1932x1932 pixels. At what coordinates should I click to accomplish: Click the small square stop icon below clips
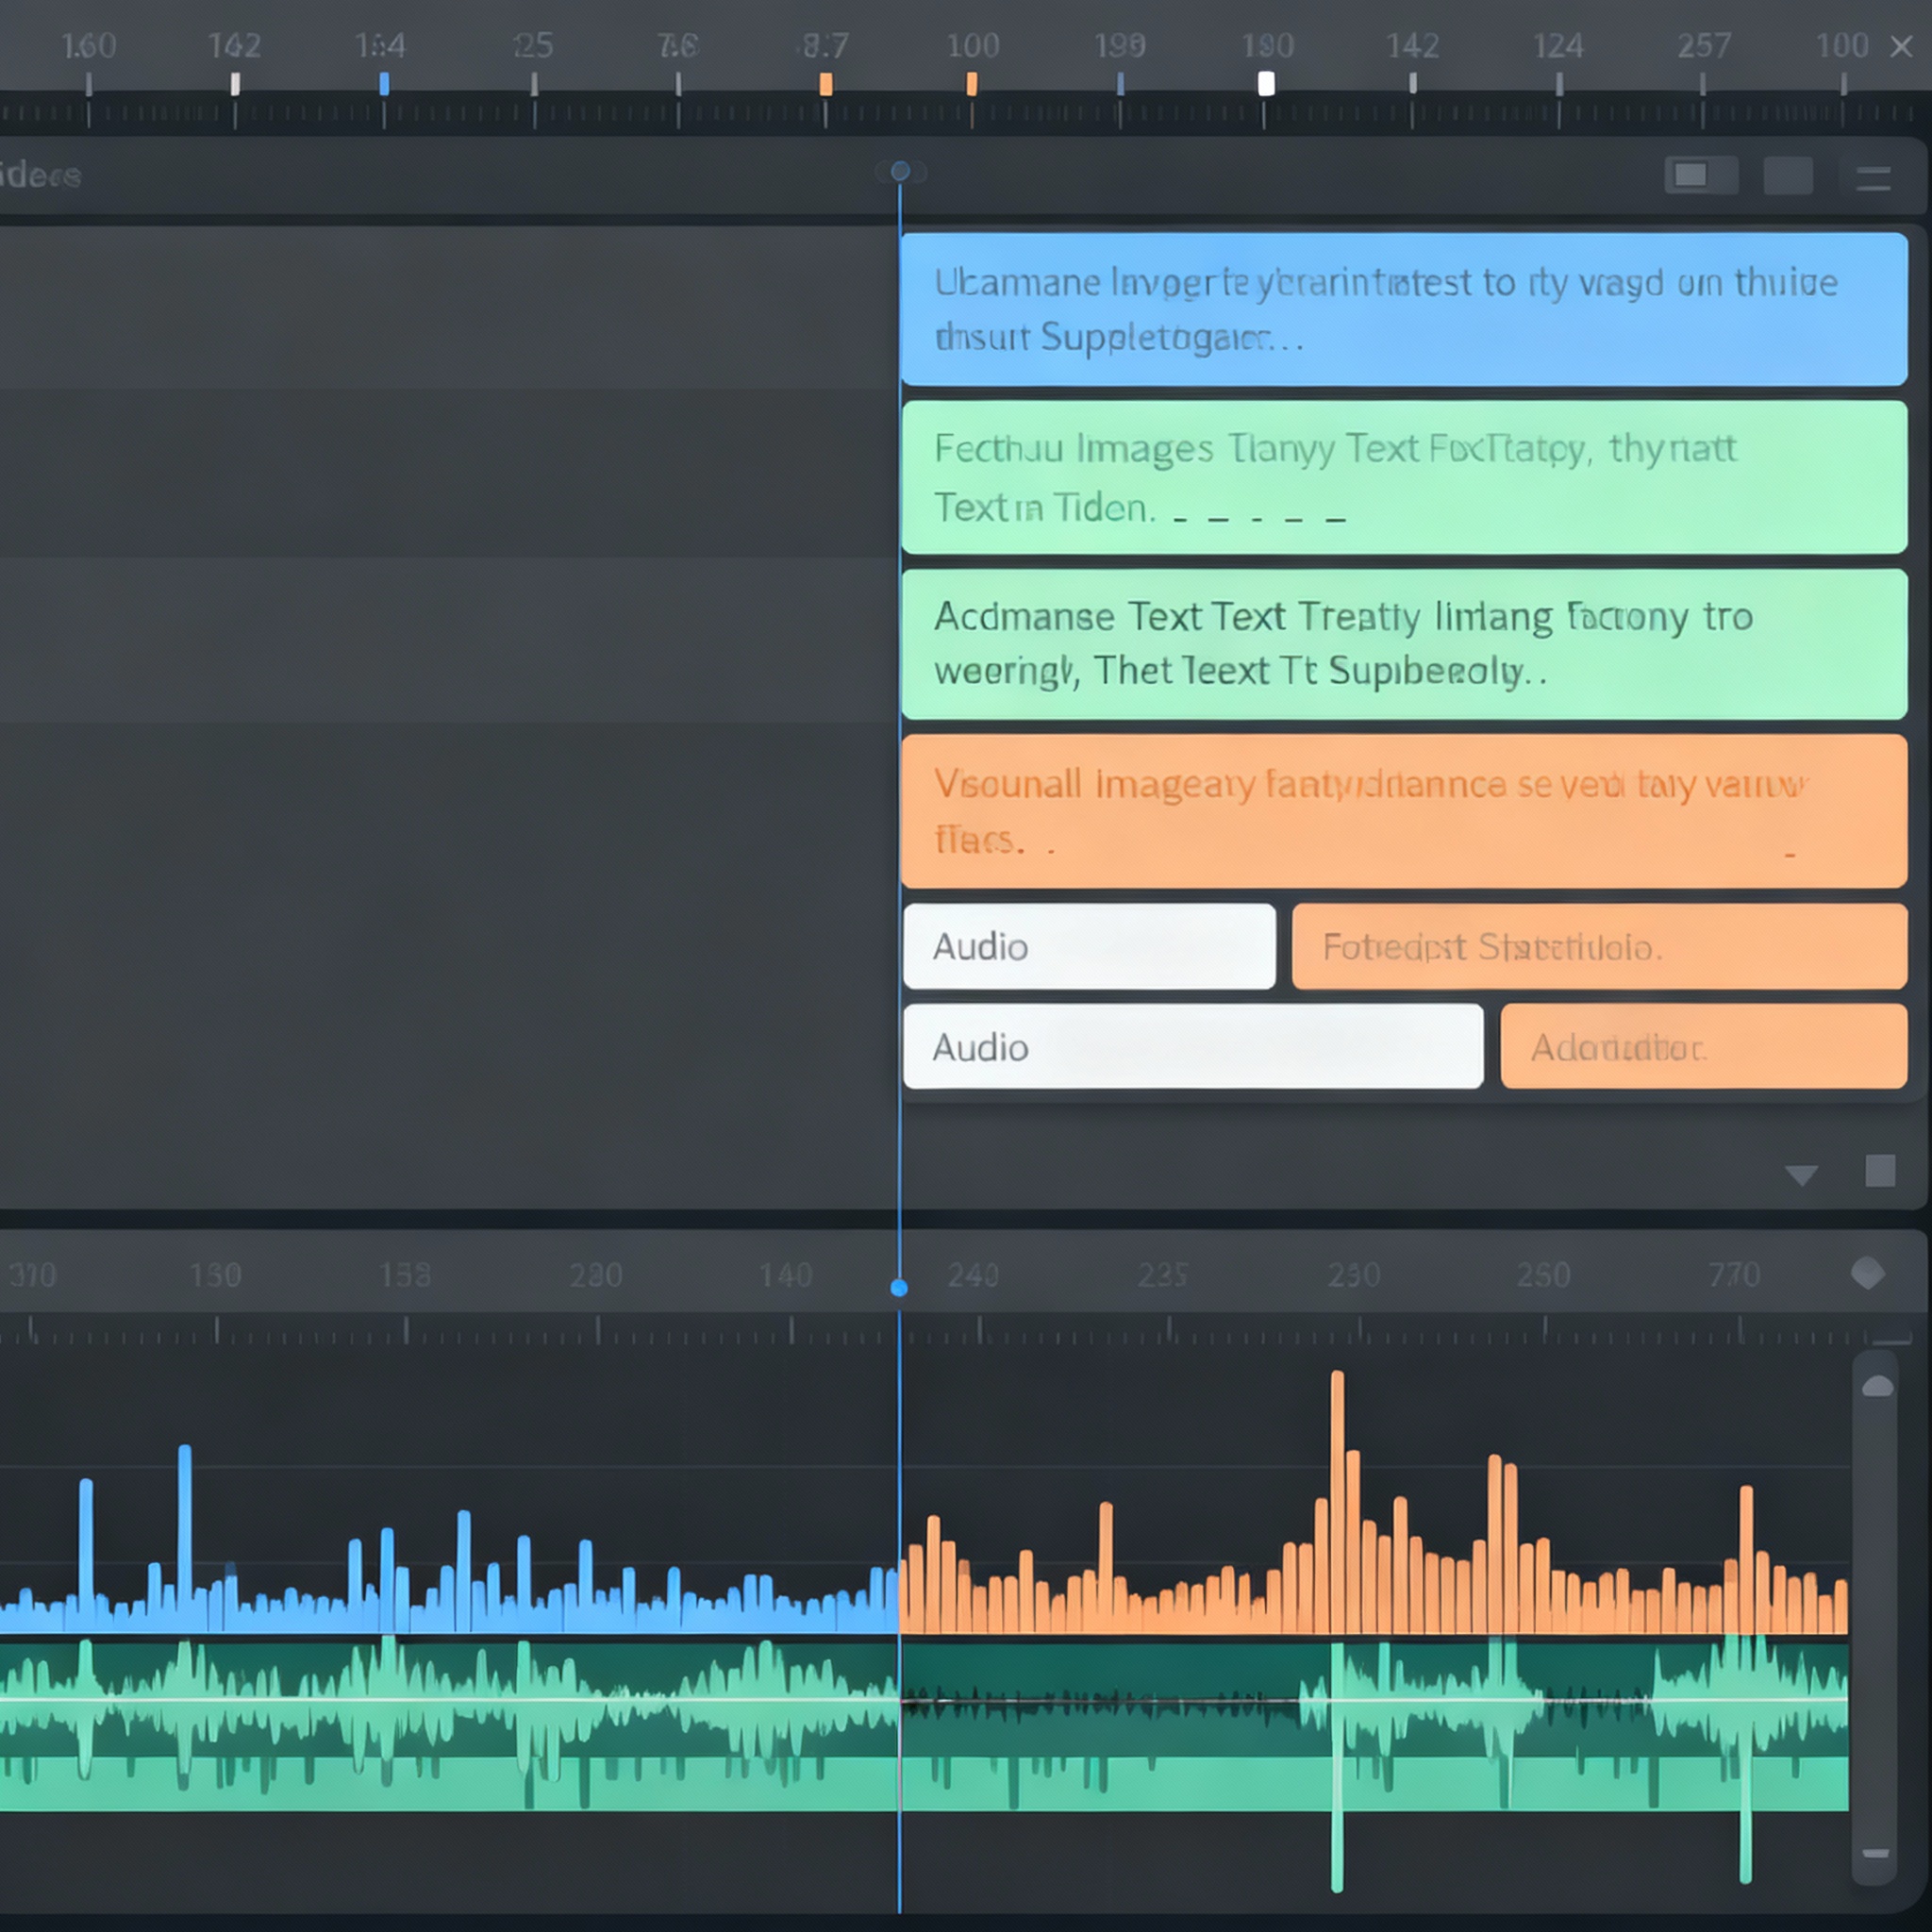(x=1879, y=1170)
